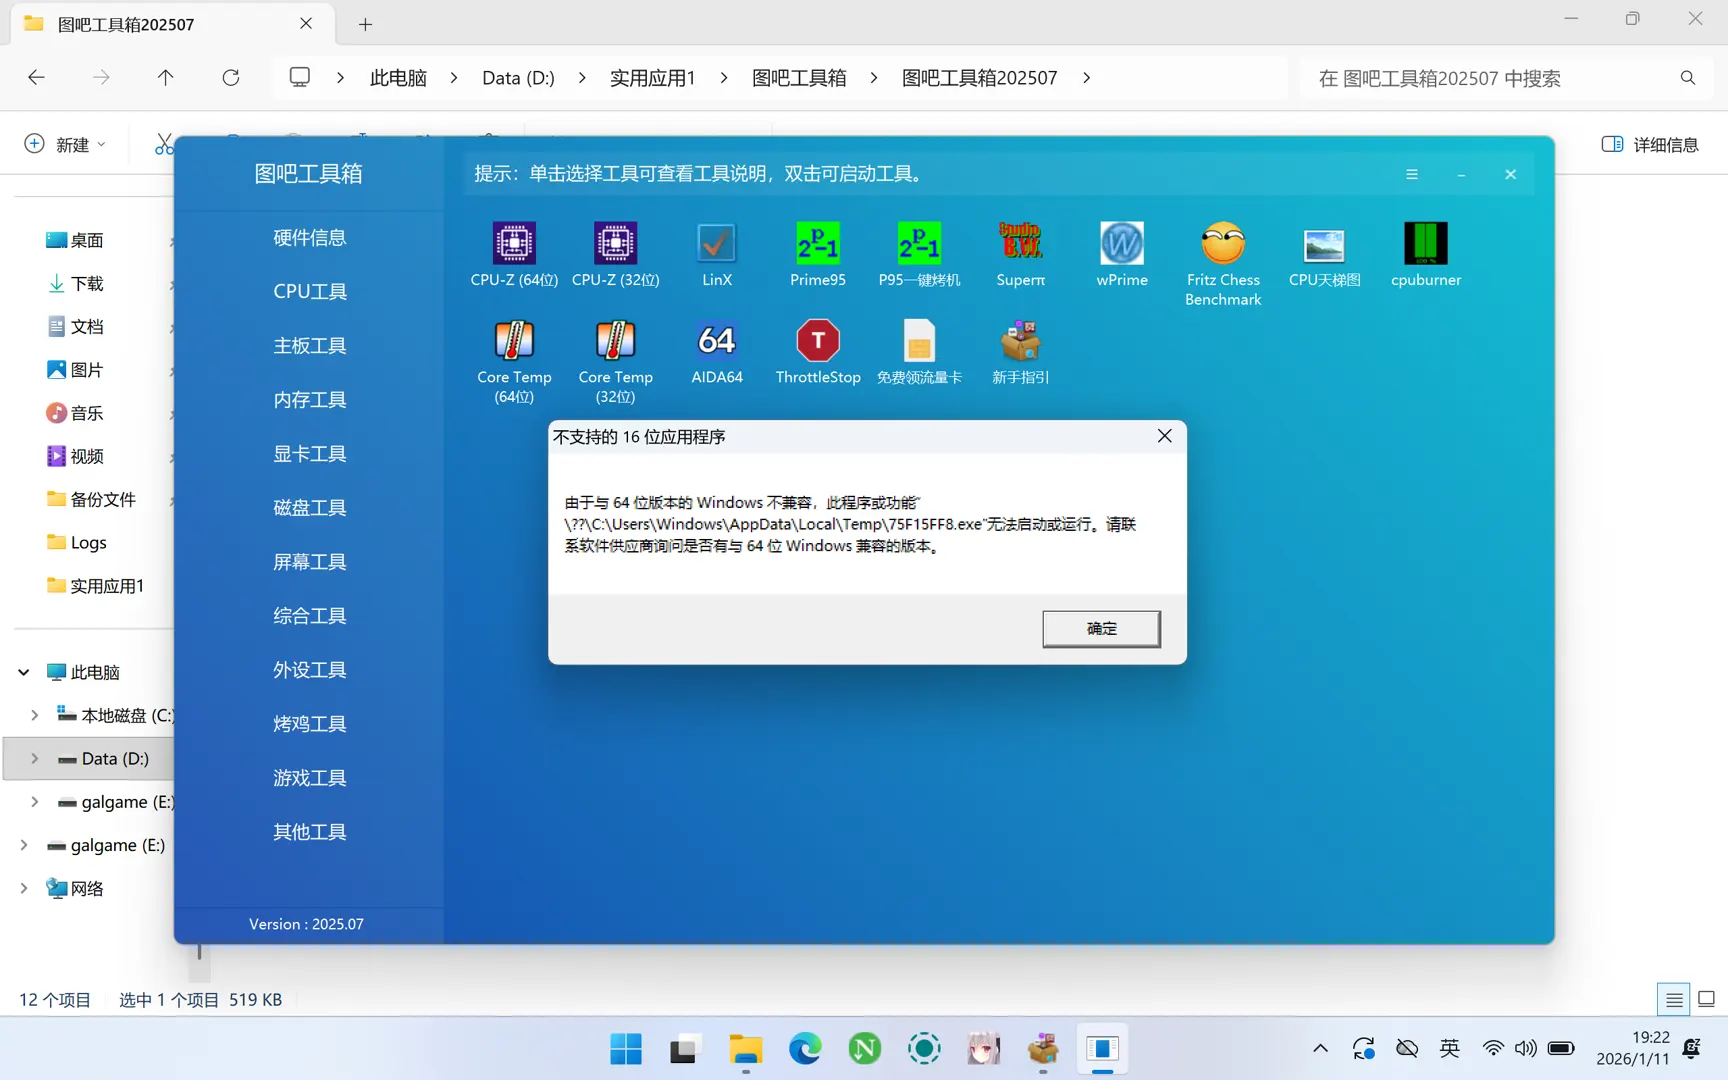Open 图片 in the Explorer sidebar
Viewport: 1728px width, 1080px height.
click(76, 370)
